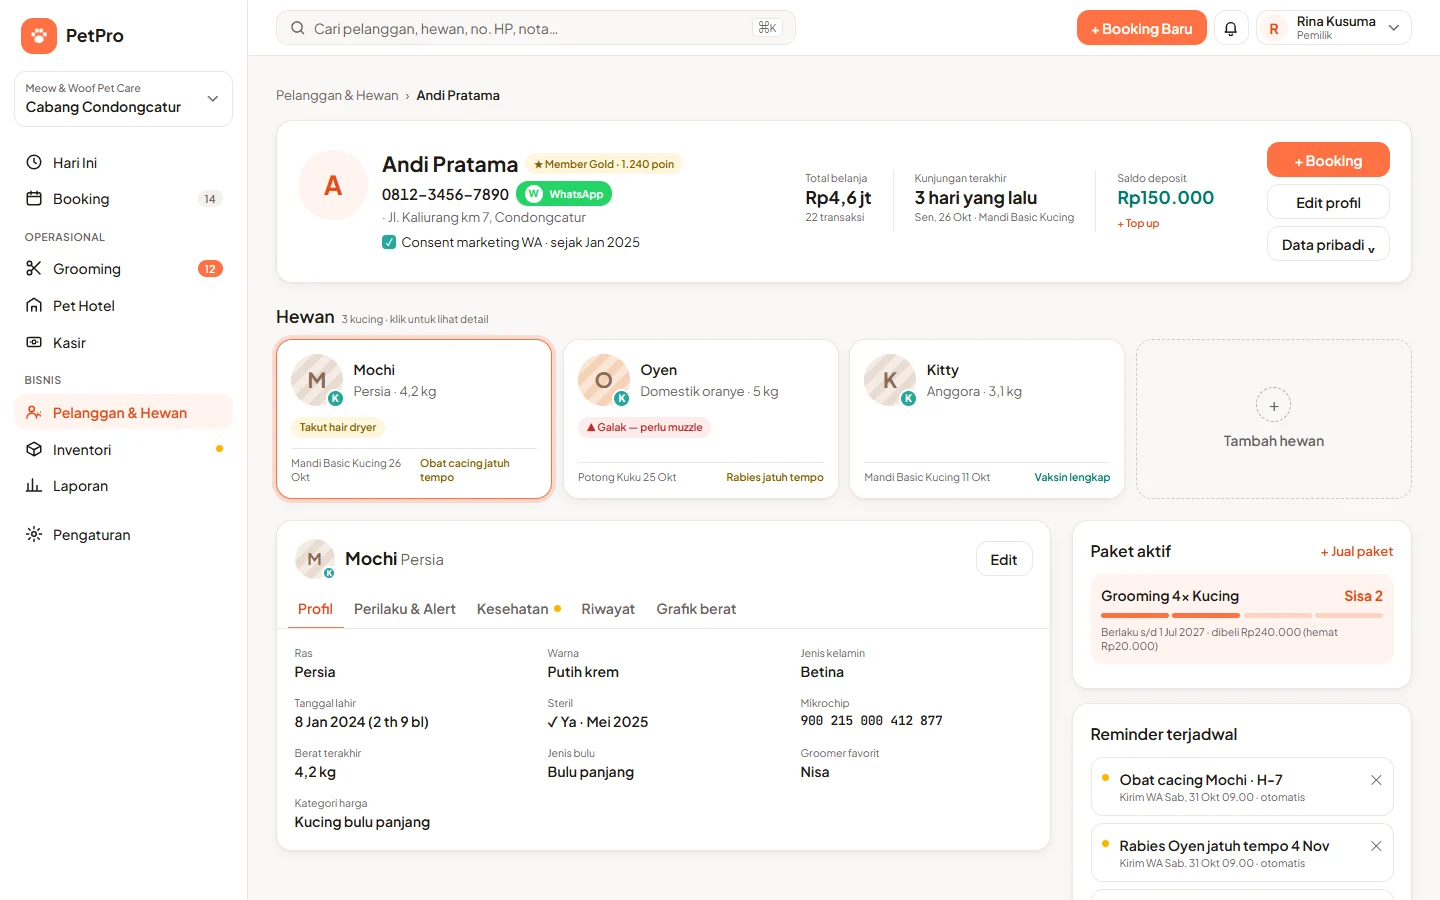Focus the customer search field

click(x=536, y=28)
